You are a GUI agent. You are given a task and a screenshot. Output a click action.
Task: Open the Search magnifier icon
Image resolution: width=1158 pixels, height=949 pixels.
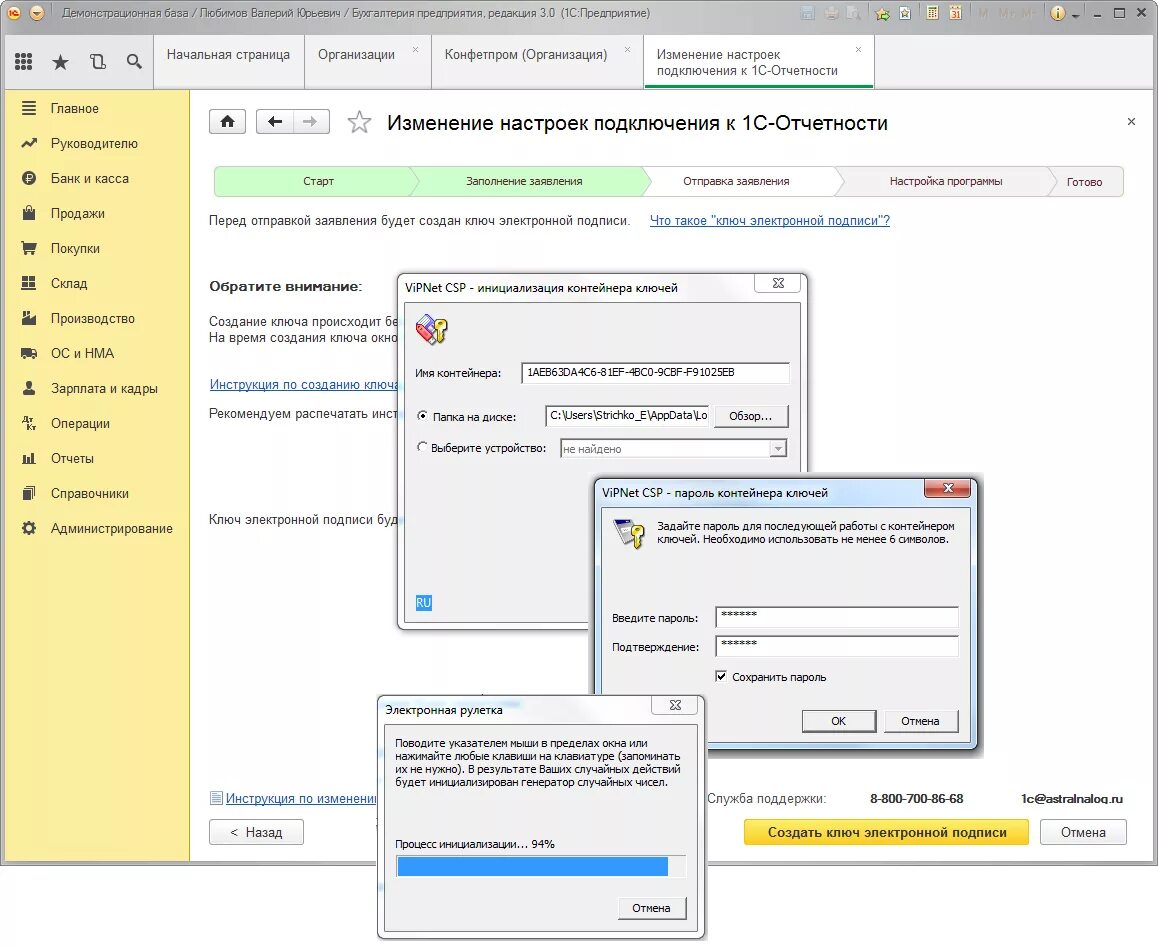click(134, 62)
